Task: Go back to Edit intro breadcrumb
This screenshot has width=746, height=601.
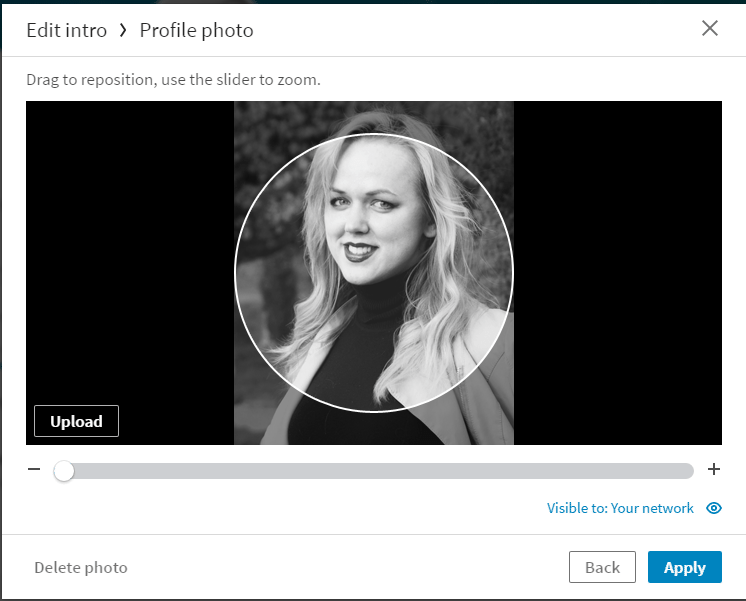Action: tap(67, 30)
